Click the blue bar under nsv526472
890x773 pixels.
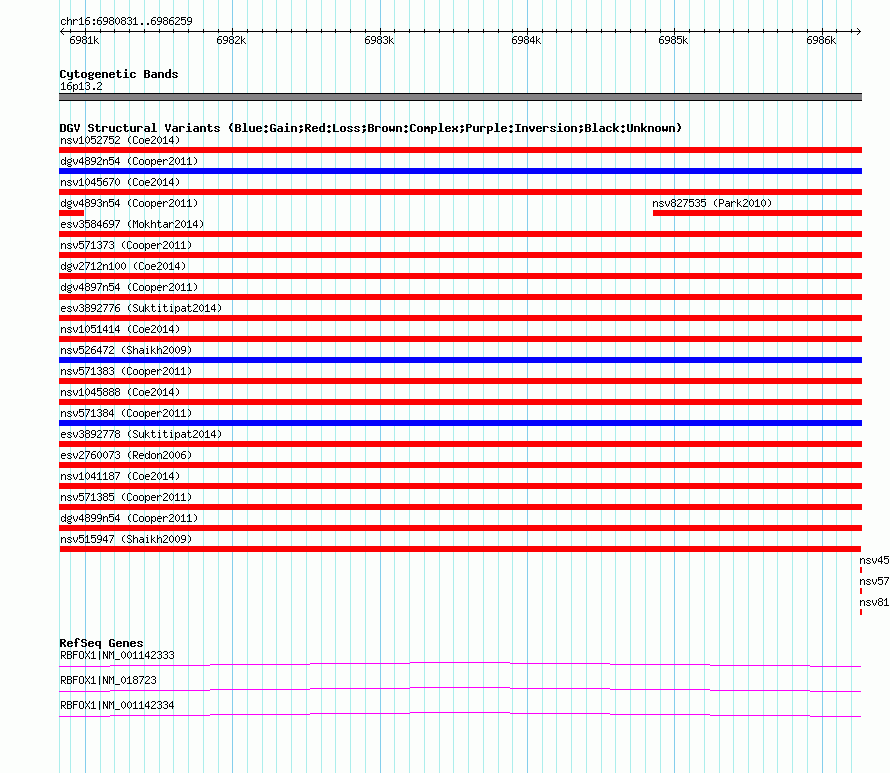click(x=460, y=360)
